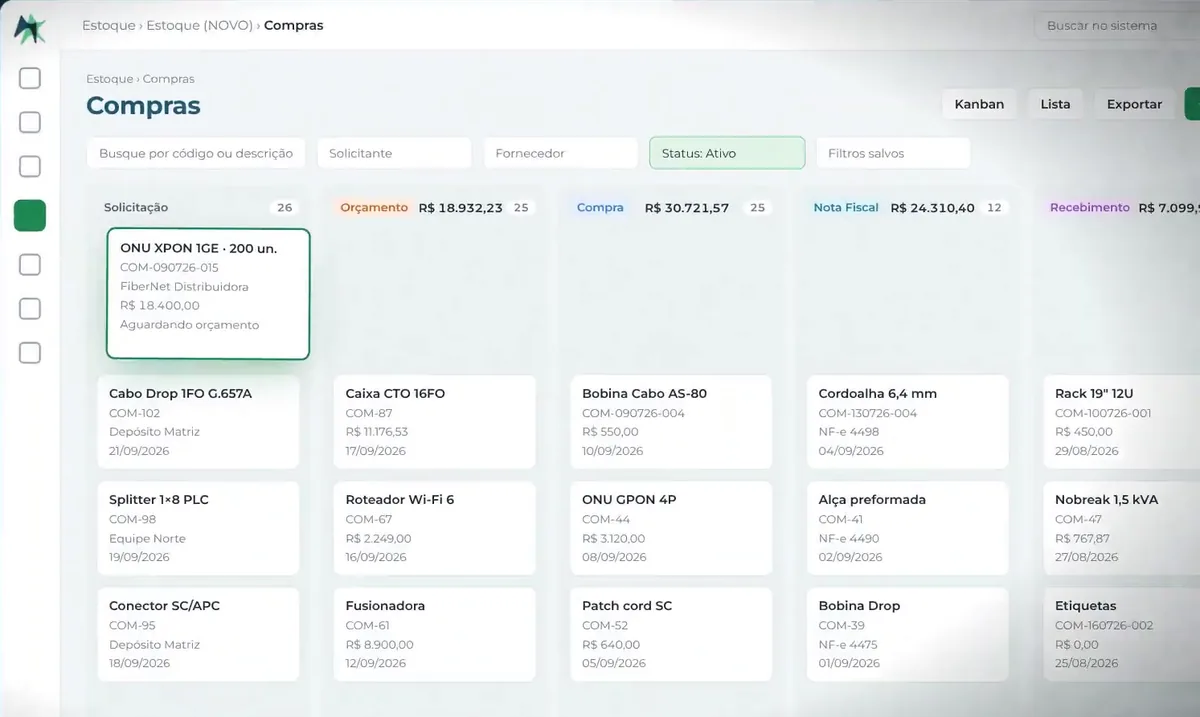This screenshot has width=1200, height=717.
Task: Click the R$ 24.310,40 Nota Fiscal total
Action: 932,208
